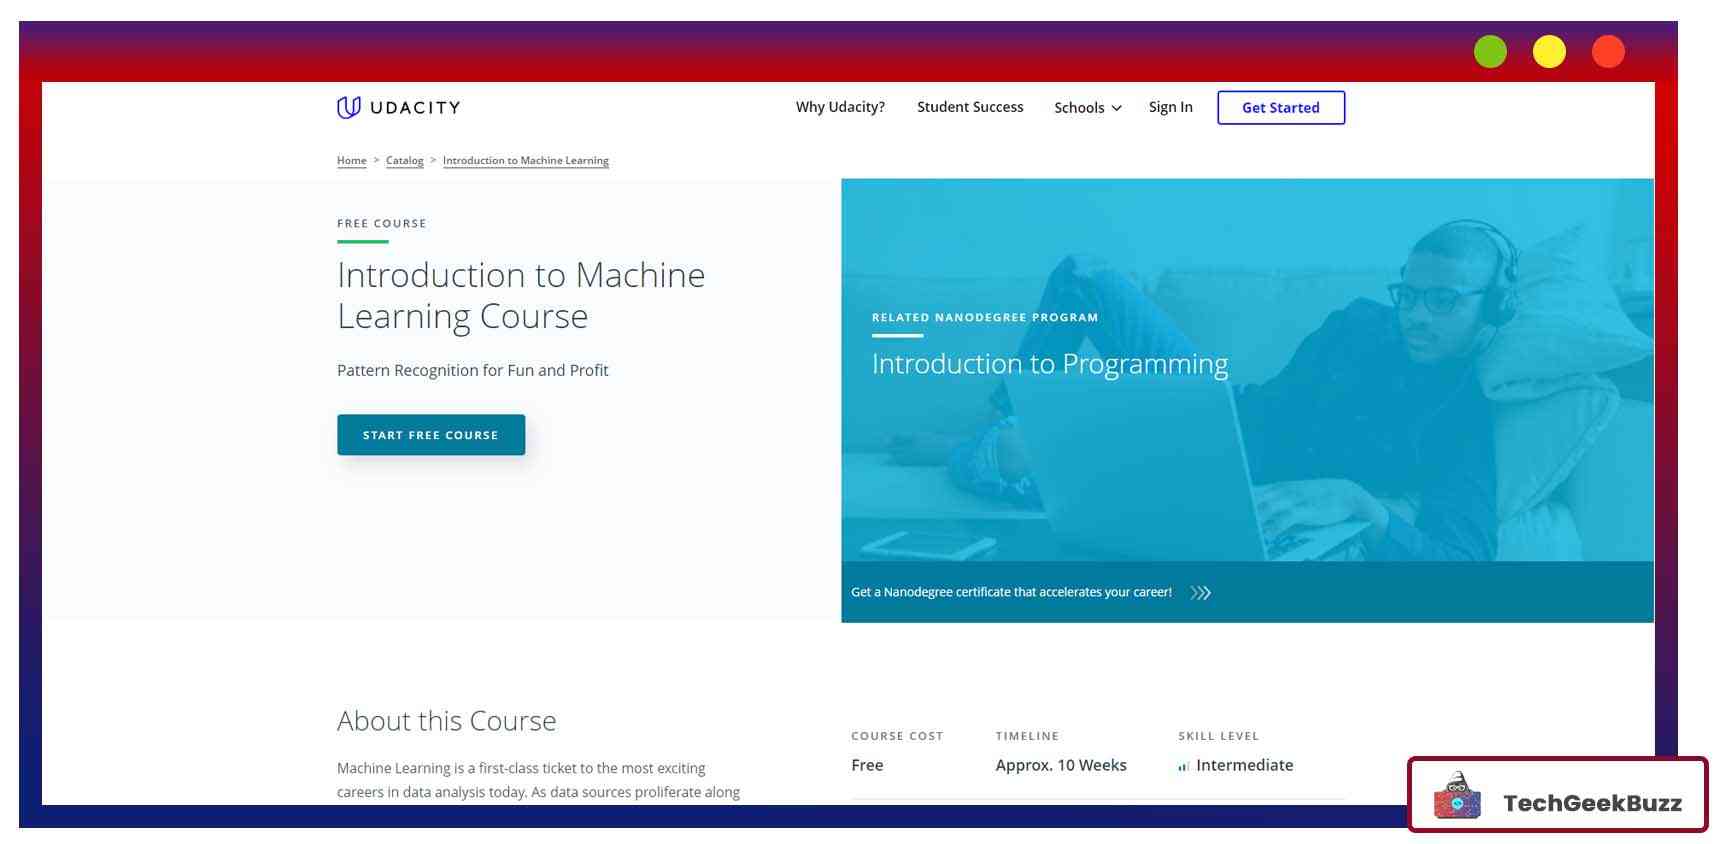Click the Udacity wordmark text

tap(415, 108)
